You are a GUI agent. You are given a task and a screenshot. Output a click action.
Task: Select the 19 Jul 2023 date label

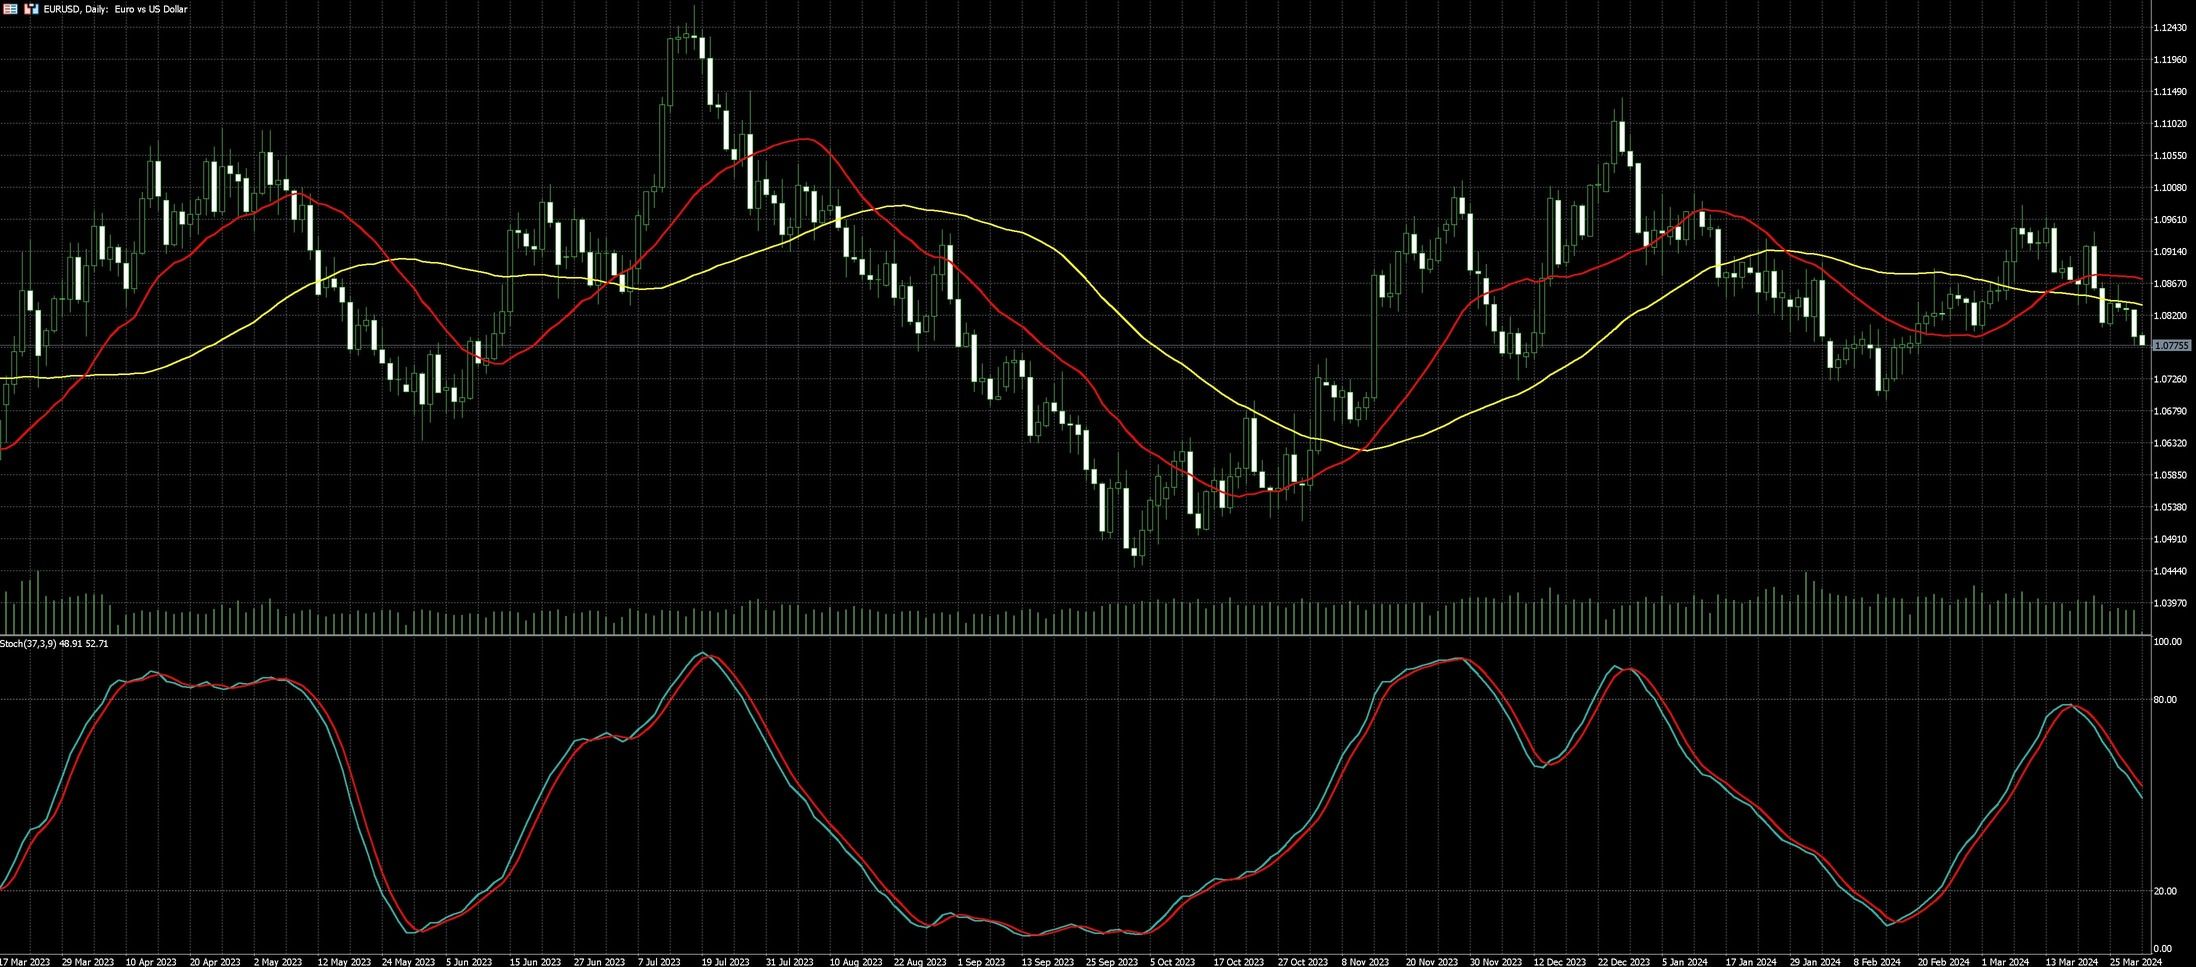[725, 961]
